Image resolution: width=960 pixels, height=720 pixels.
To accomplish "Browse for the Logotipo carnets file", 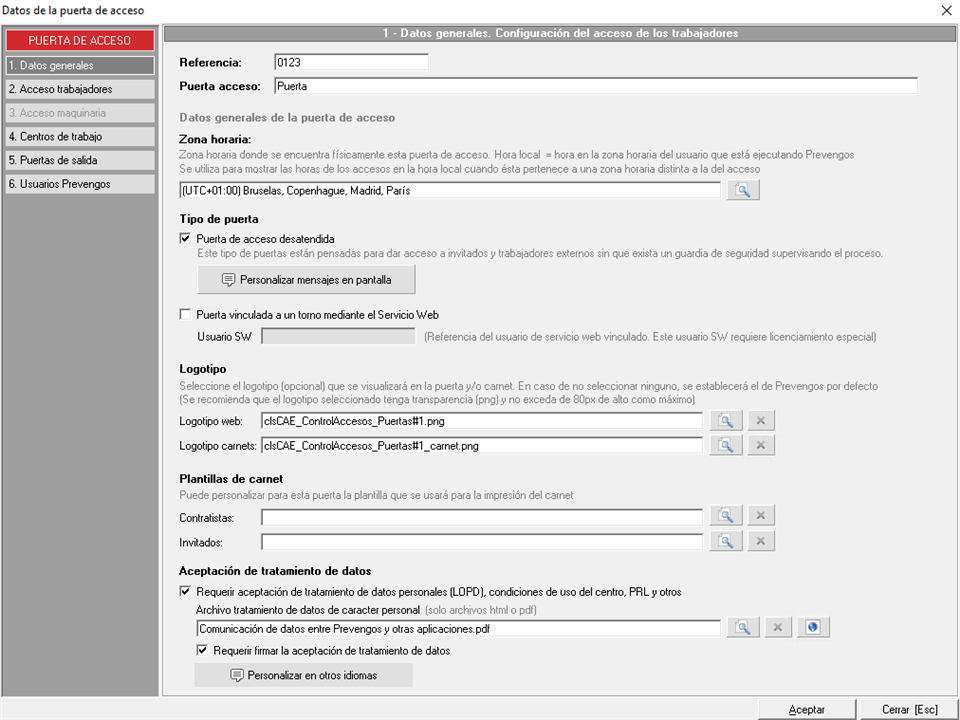I will 726,445.
